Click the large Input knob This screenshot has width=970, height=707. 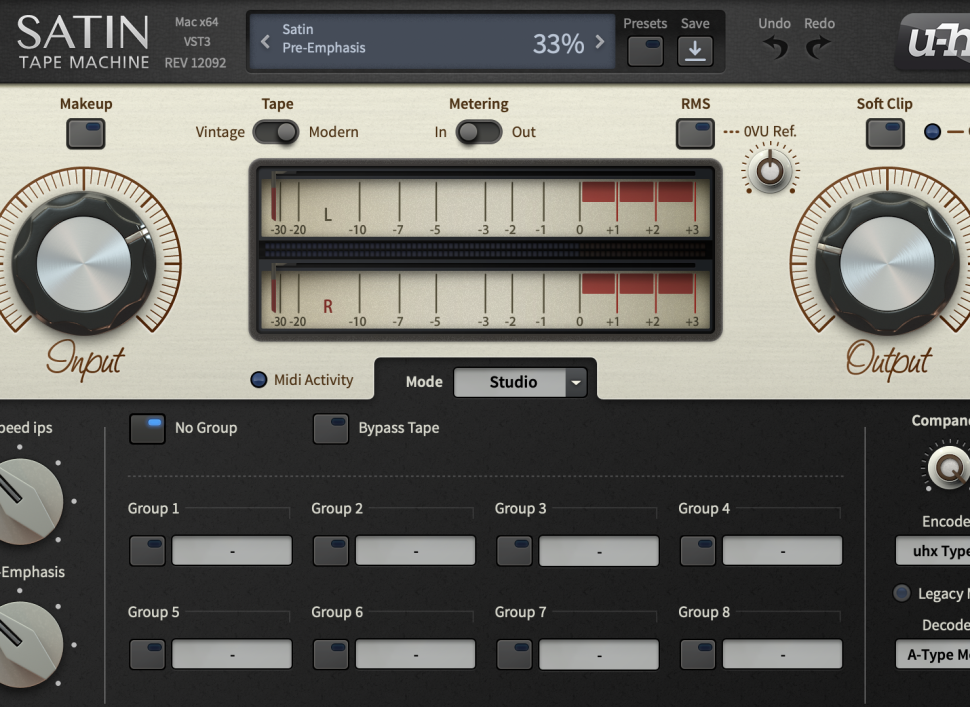click(84, 264)
